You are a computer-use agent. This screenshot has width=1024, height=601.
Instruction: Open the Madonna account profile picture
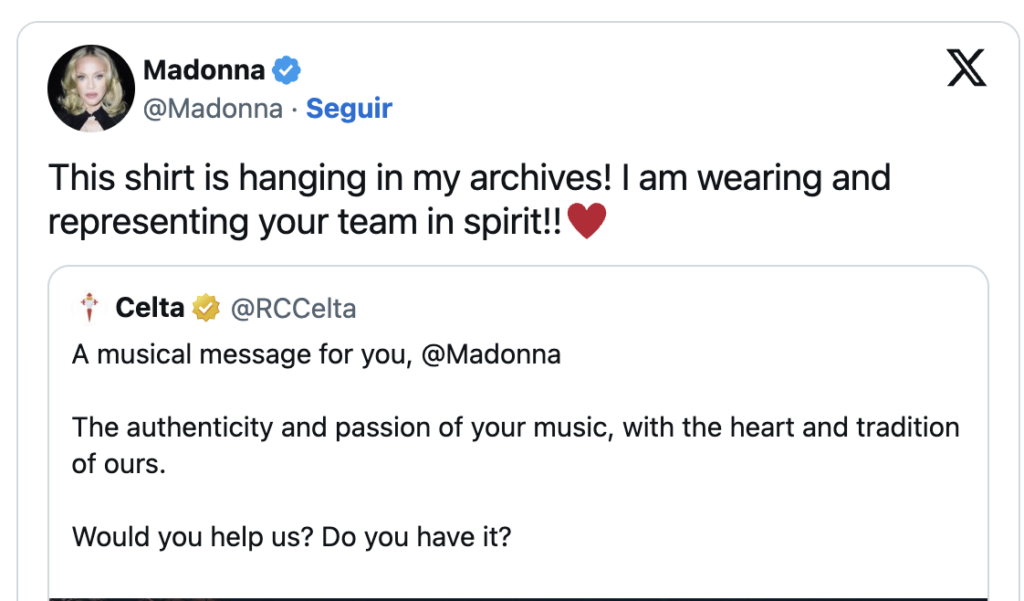click(x=91, y=88)
